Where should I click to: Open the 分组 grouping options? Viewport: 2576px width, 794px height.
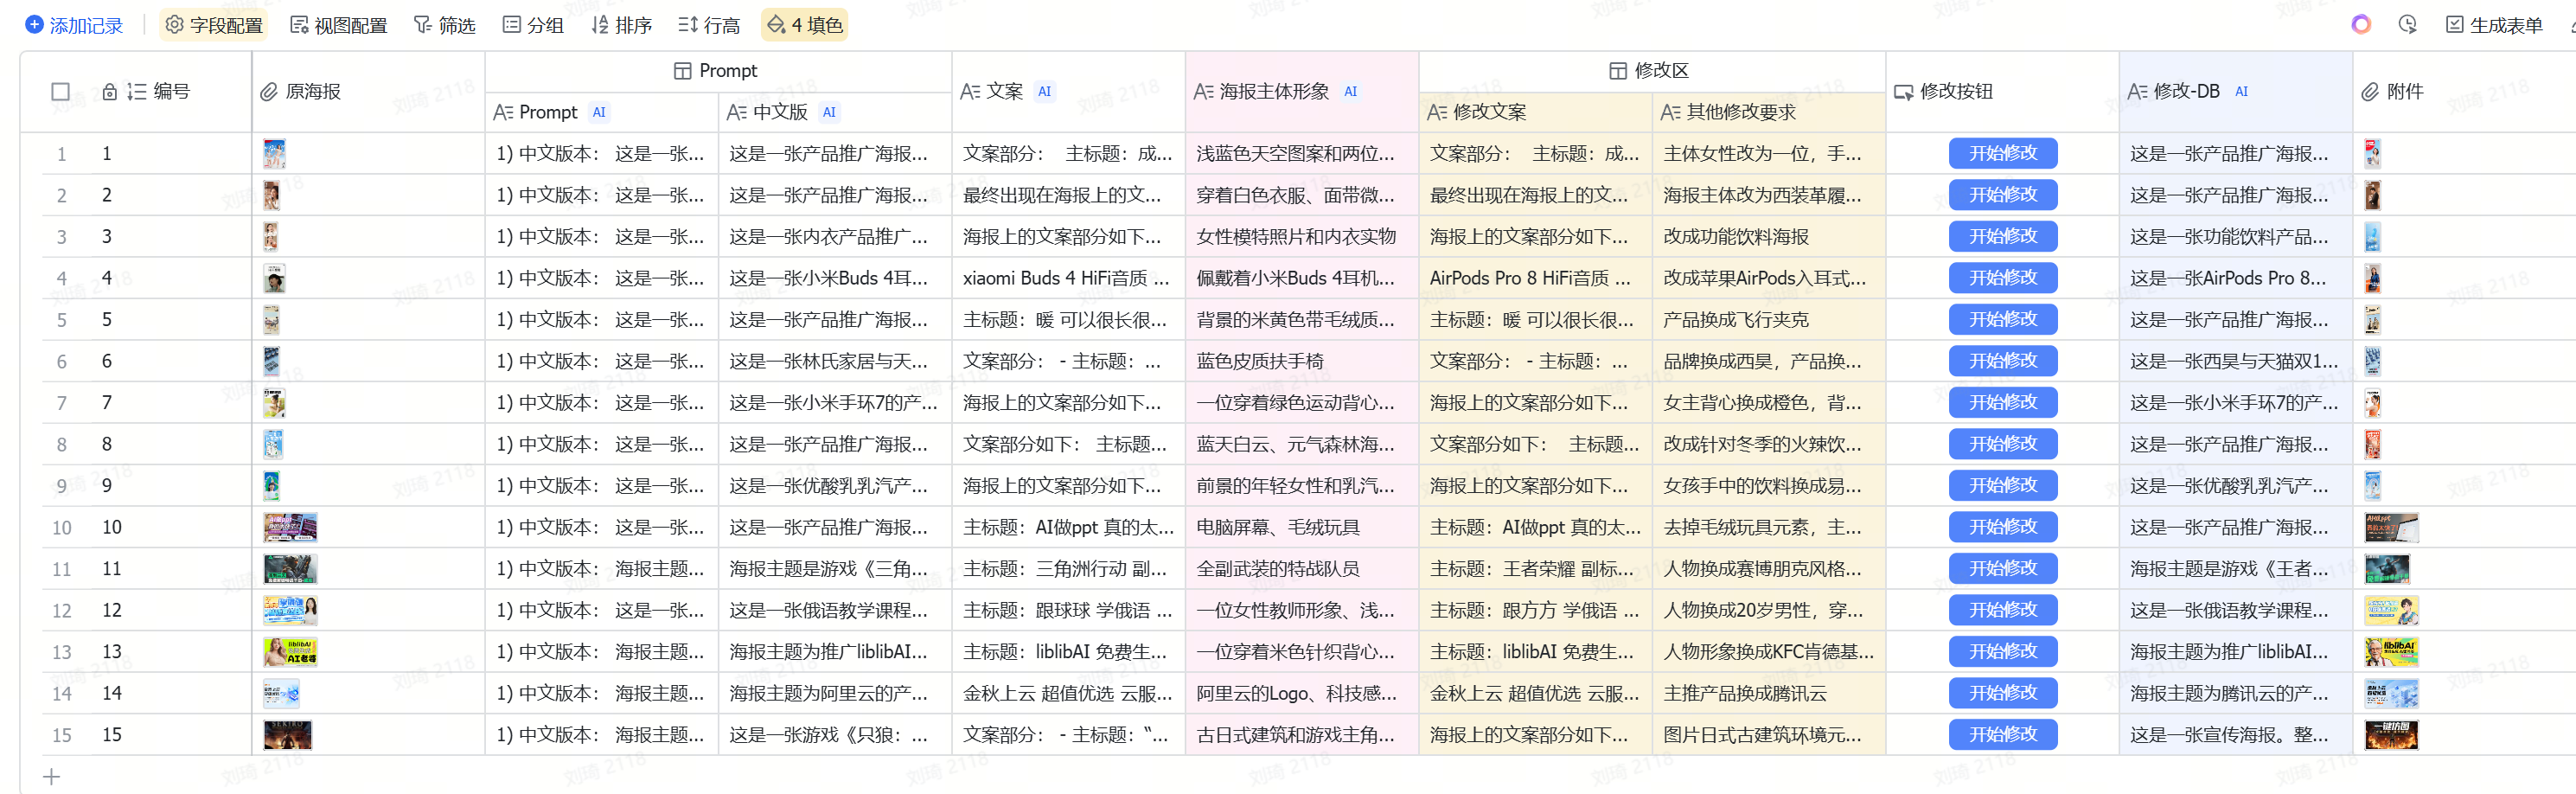pos(533,25)
